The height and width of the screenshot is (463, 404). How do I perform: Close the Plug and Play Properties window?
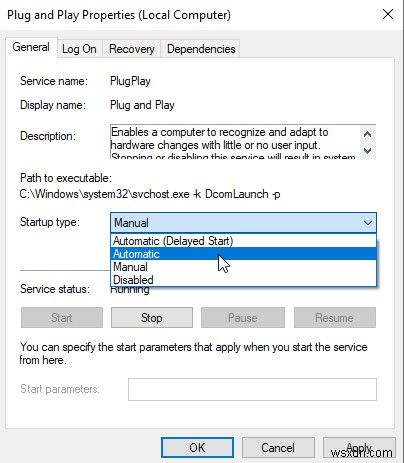[388, 14]
